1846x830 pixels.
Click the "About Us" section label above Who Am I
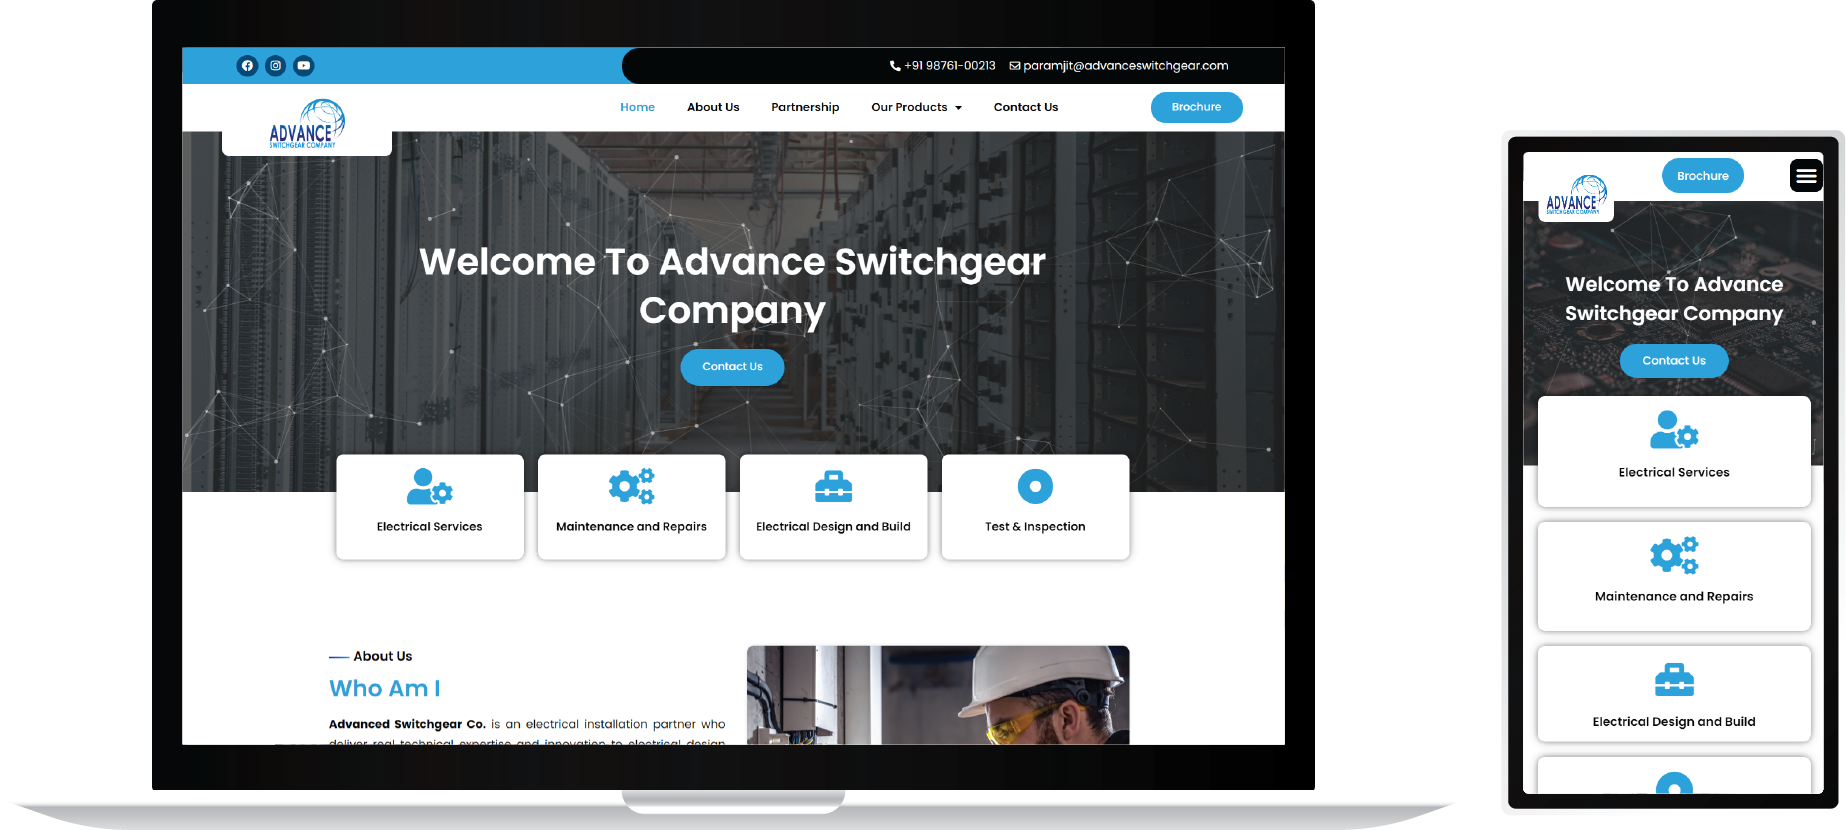[x=383, y=657]
